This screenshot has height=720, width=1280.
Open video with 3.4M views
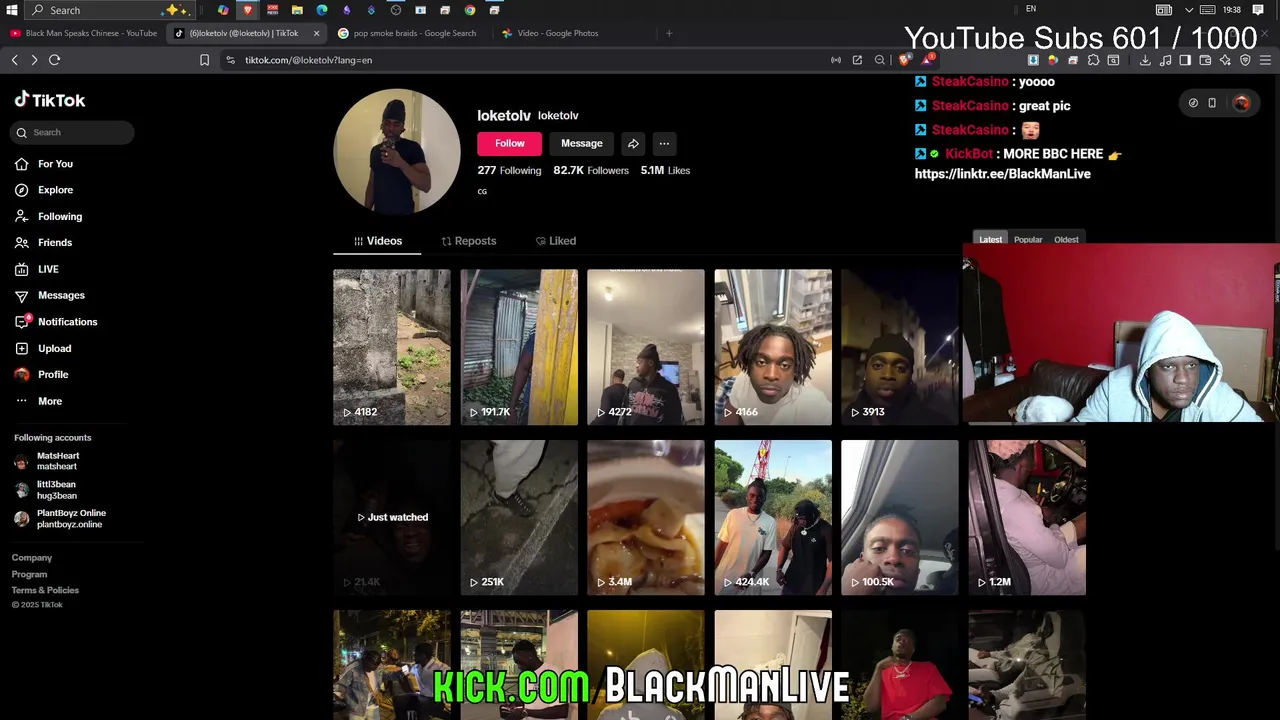tap(646, 517)
